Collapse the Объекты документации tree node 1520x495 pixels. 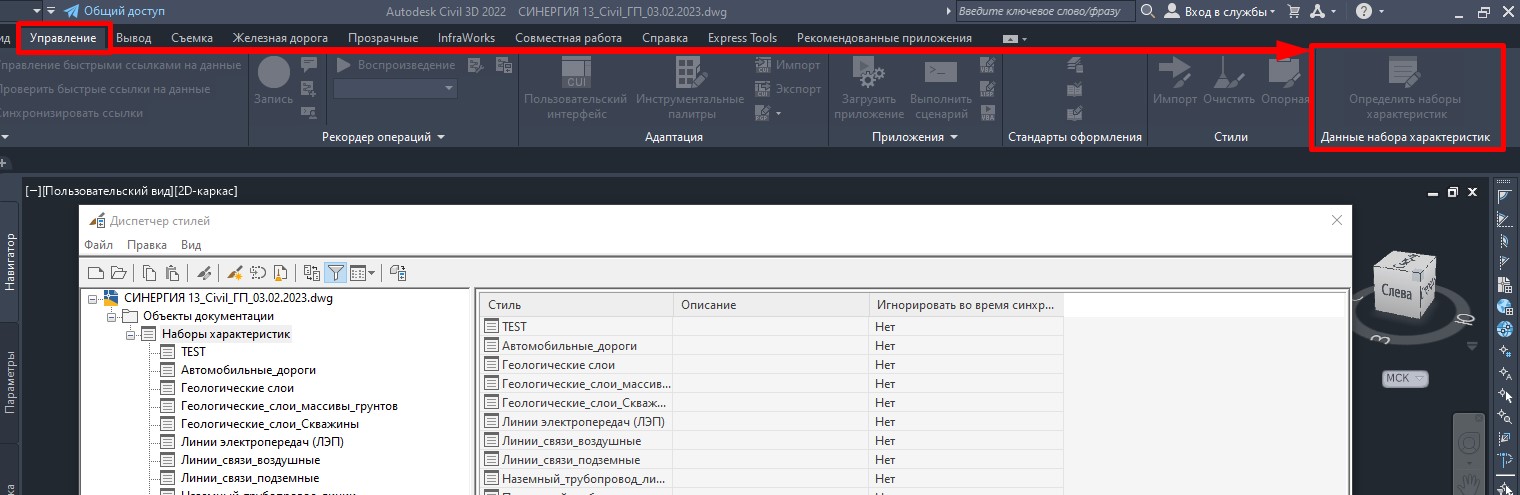click(111, 316)
